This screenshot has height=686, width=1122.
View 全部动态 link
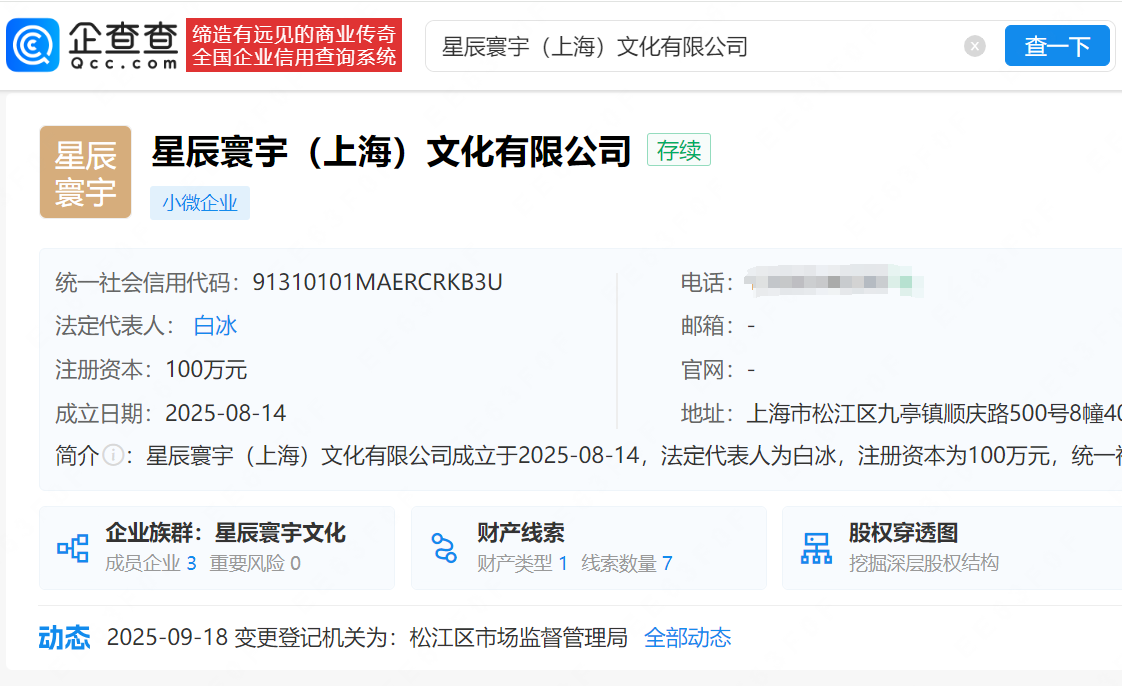687,638
